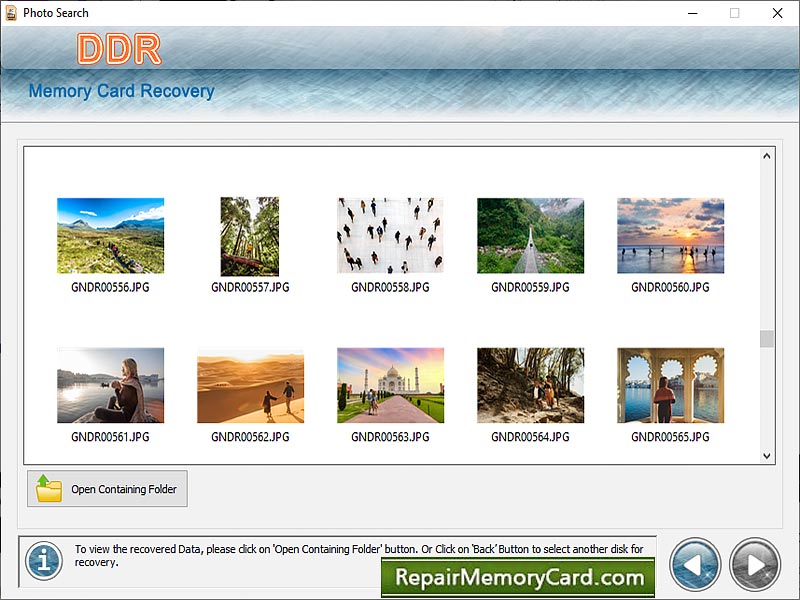This screenshot has width=800, height=600.
Task: Click the file name GNDR00564.JPG
Action: point(530,437)
